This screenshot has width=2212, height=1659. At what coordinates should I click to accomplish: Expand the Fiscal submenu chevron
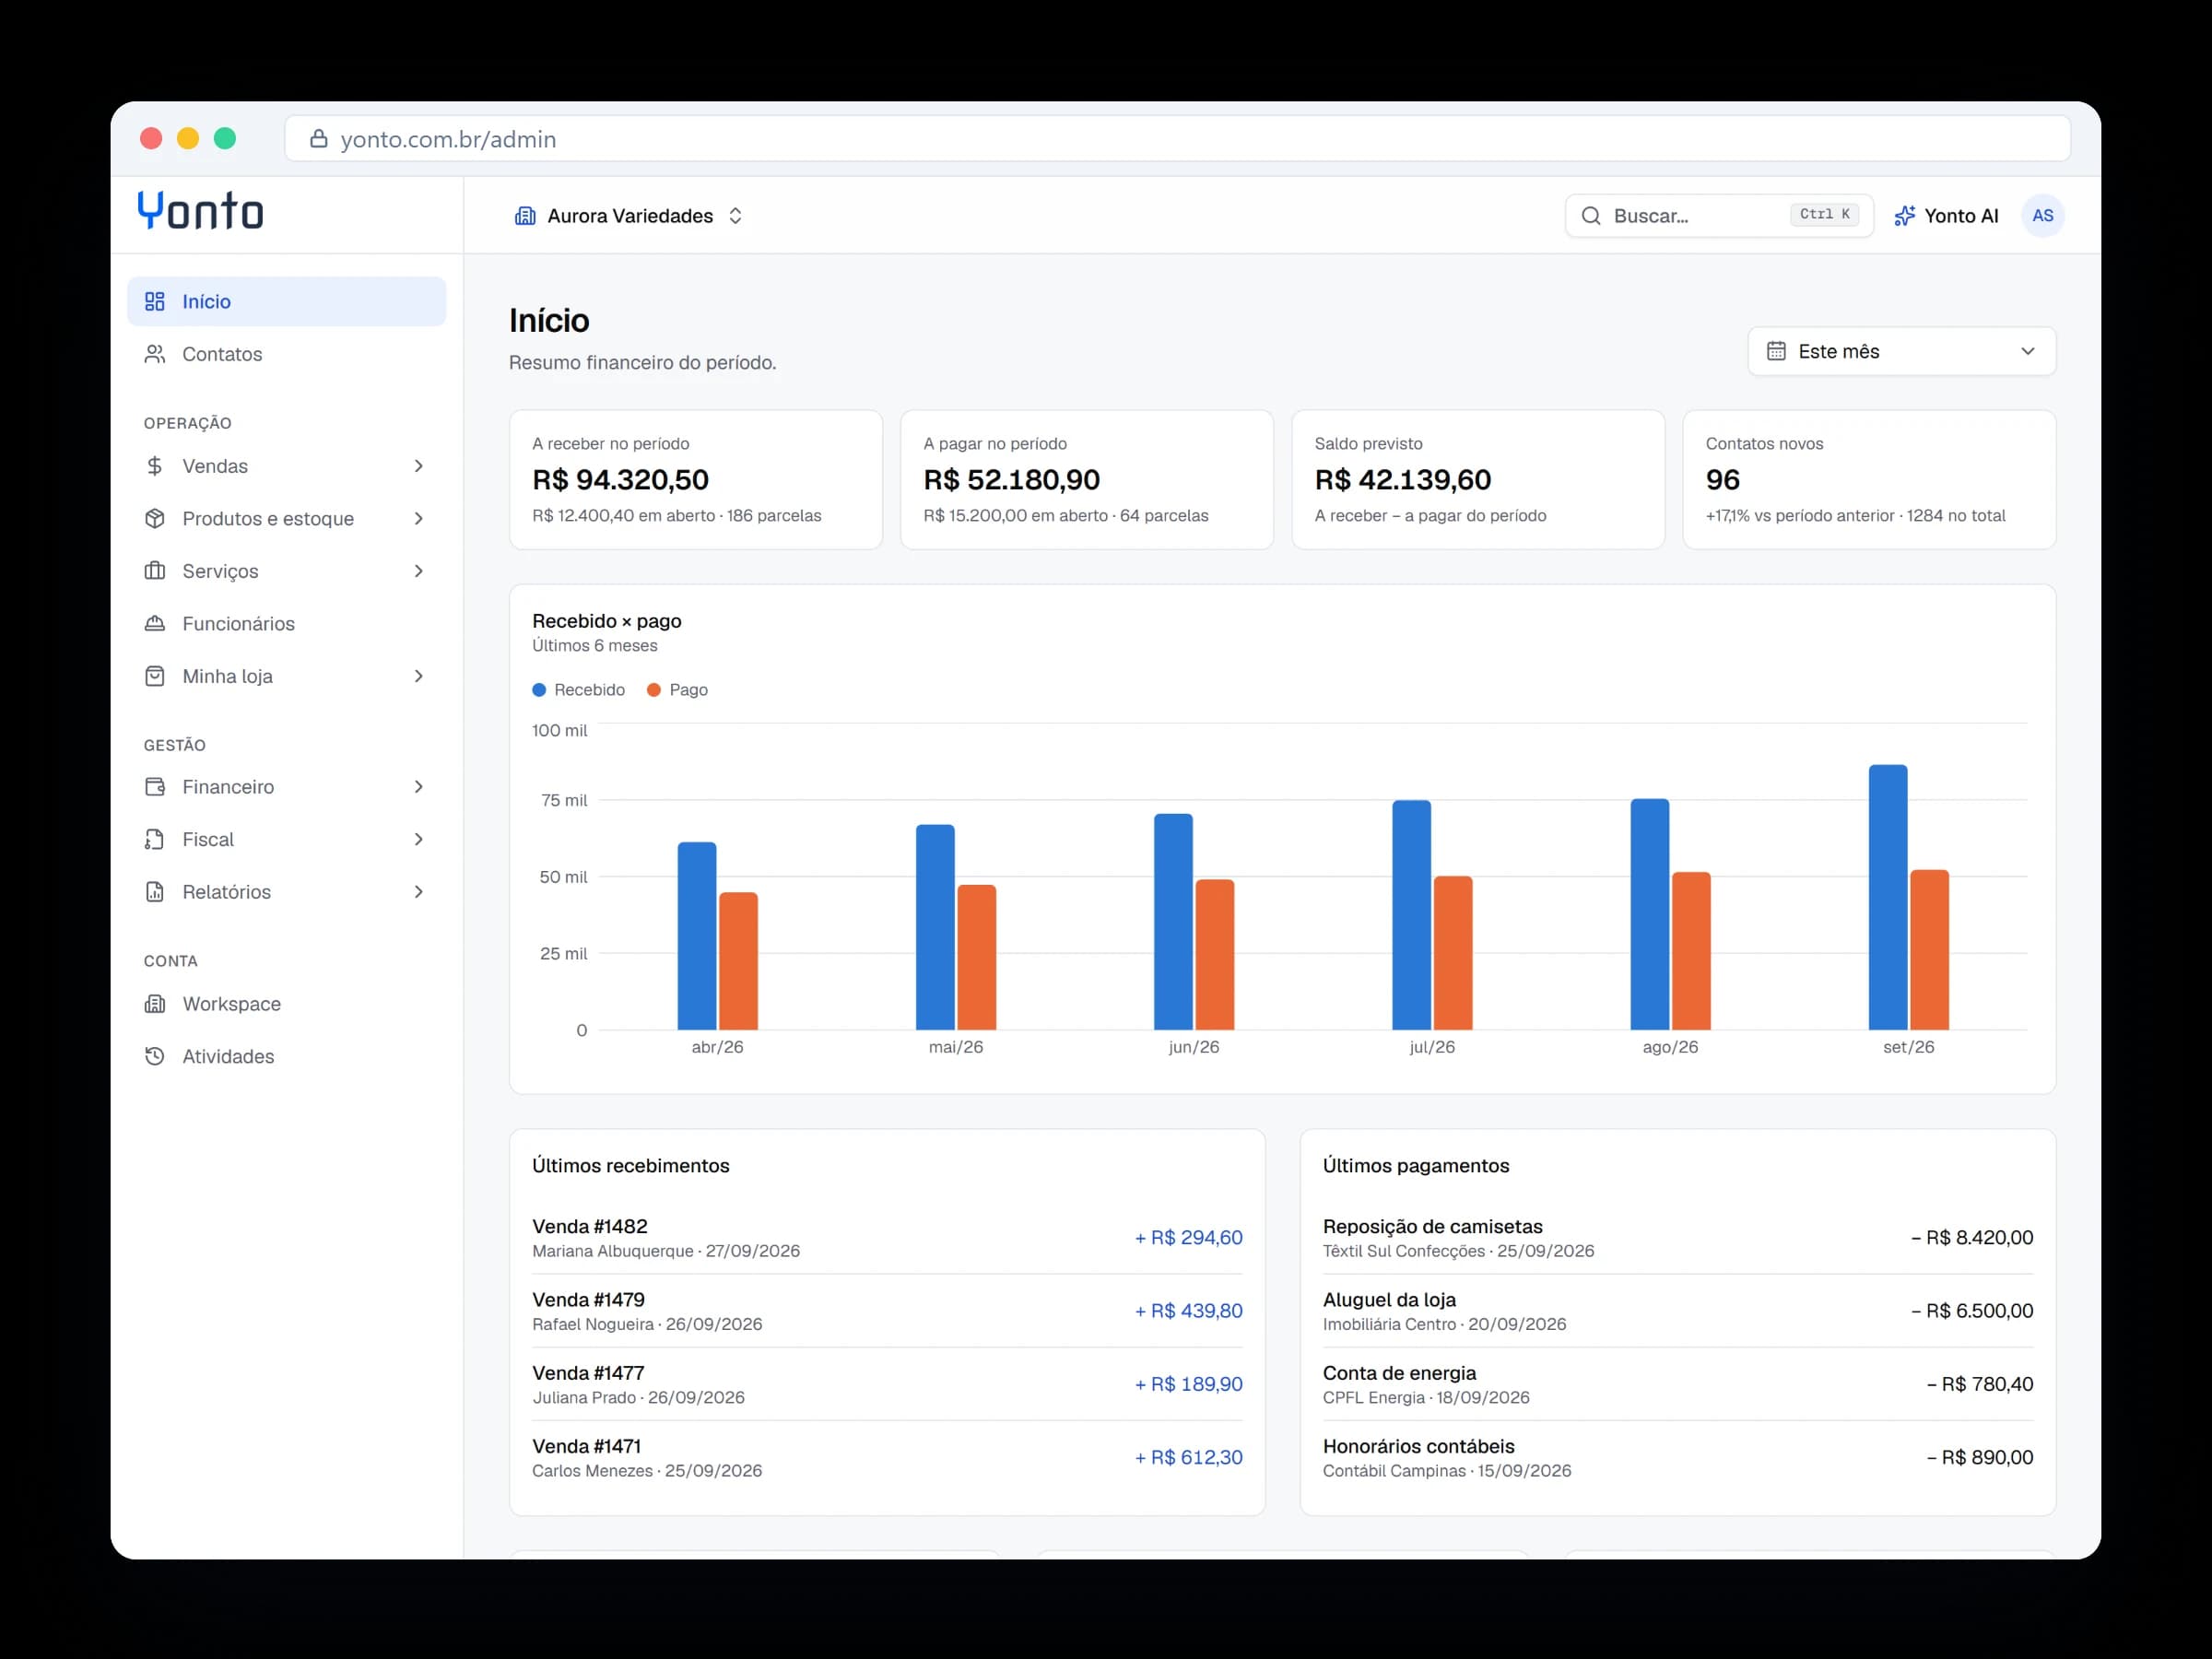[419, 839]
